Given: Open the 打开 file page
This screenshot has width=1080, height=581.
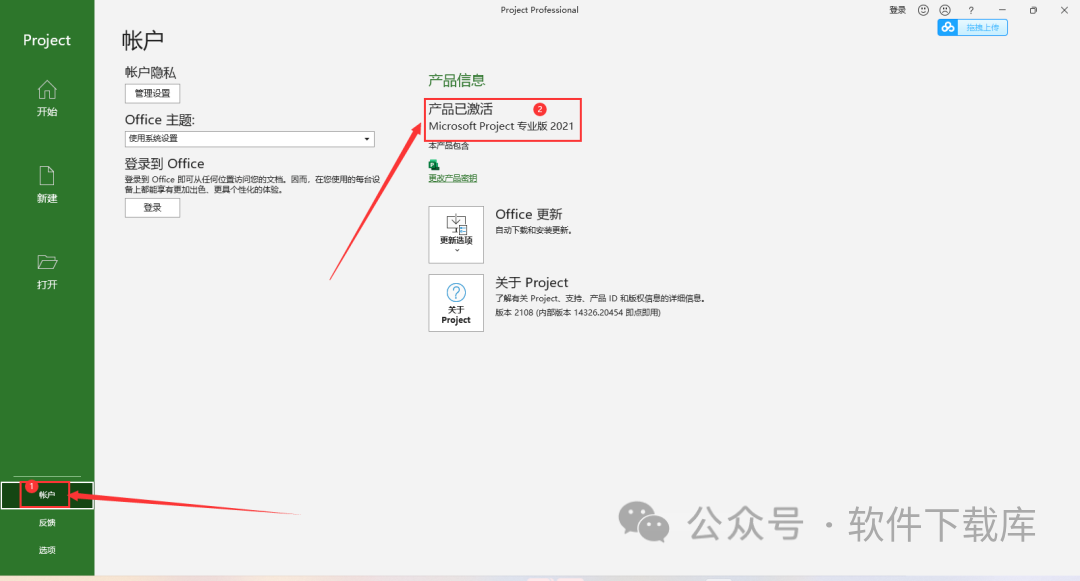Looking at the screenshot, I should tap(47, 271).
